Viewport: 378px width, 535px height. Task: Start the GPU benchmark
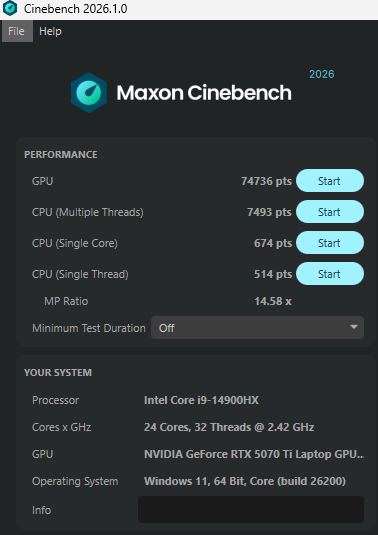tap(330, 181)
